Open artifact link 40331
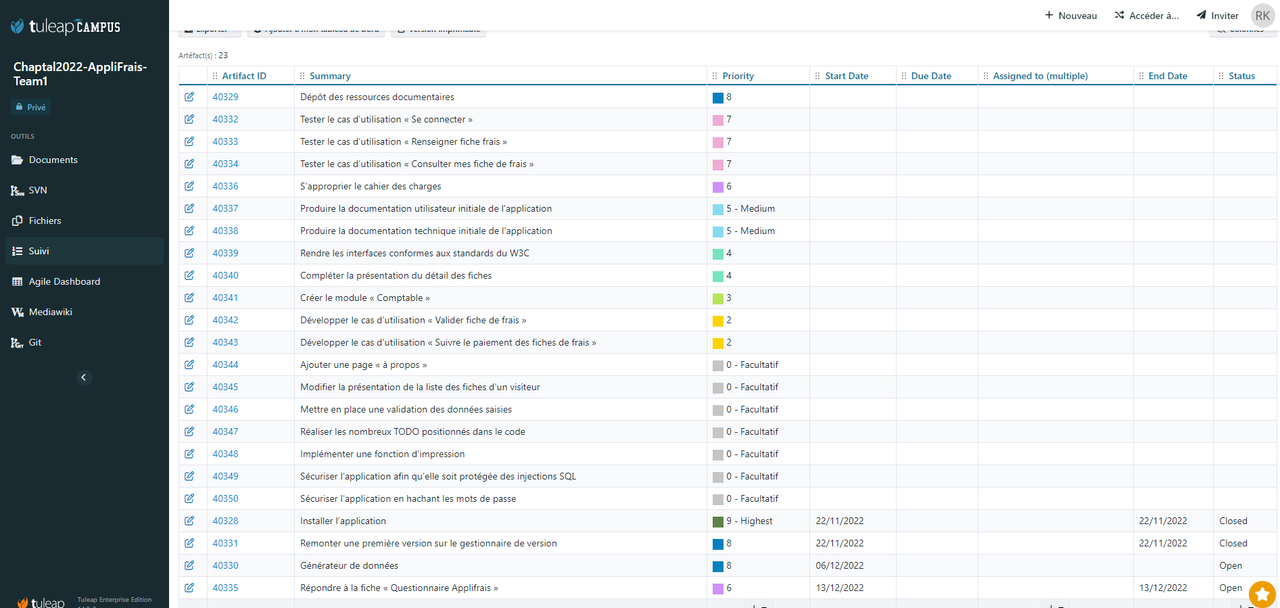Viewport: 1280px width, 608px height. pos(225,543)
